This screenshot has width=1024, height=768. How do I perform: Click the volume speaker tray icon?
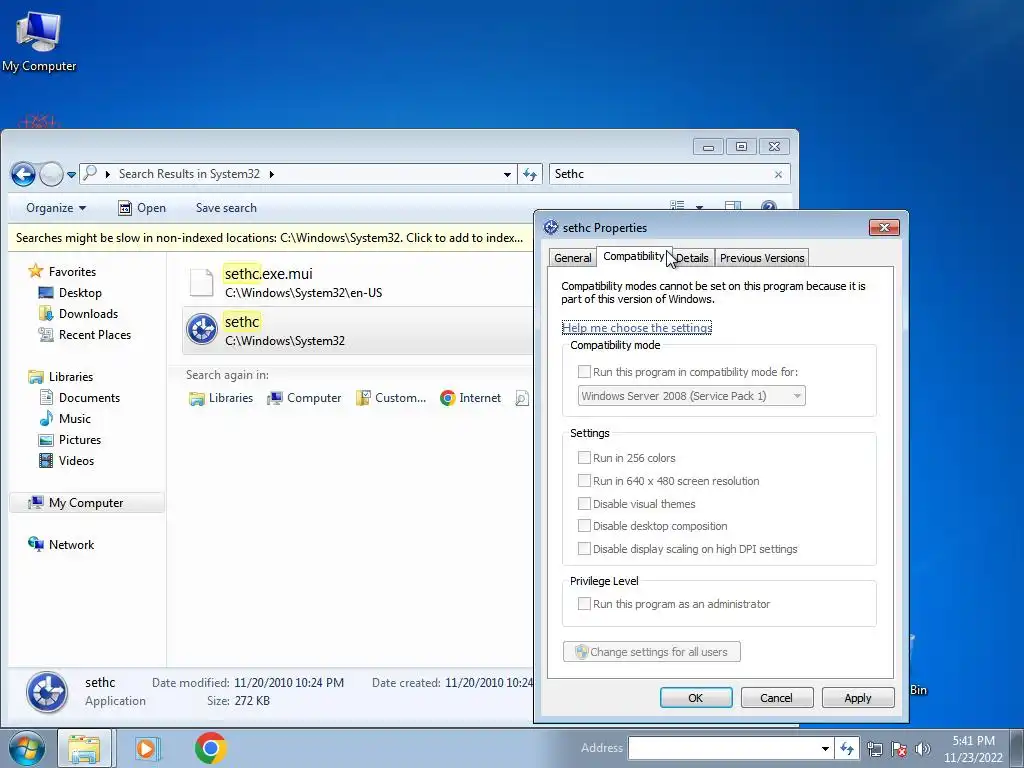[x=922, y=749]
